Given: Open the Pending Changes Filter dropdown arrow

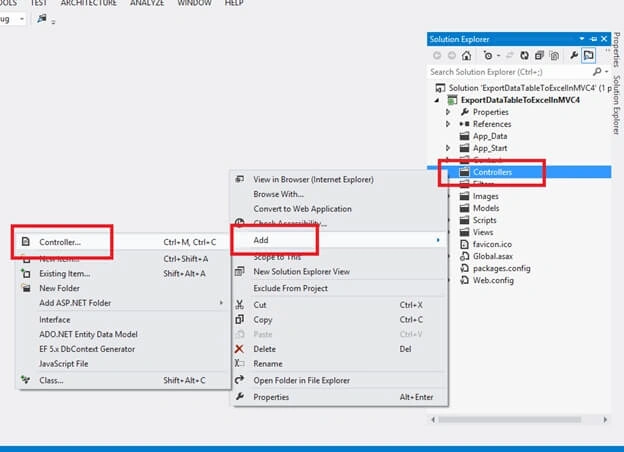Looking at the screenshot, I should [498, 56].
